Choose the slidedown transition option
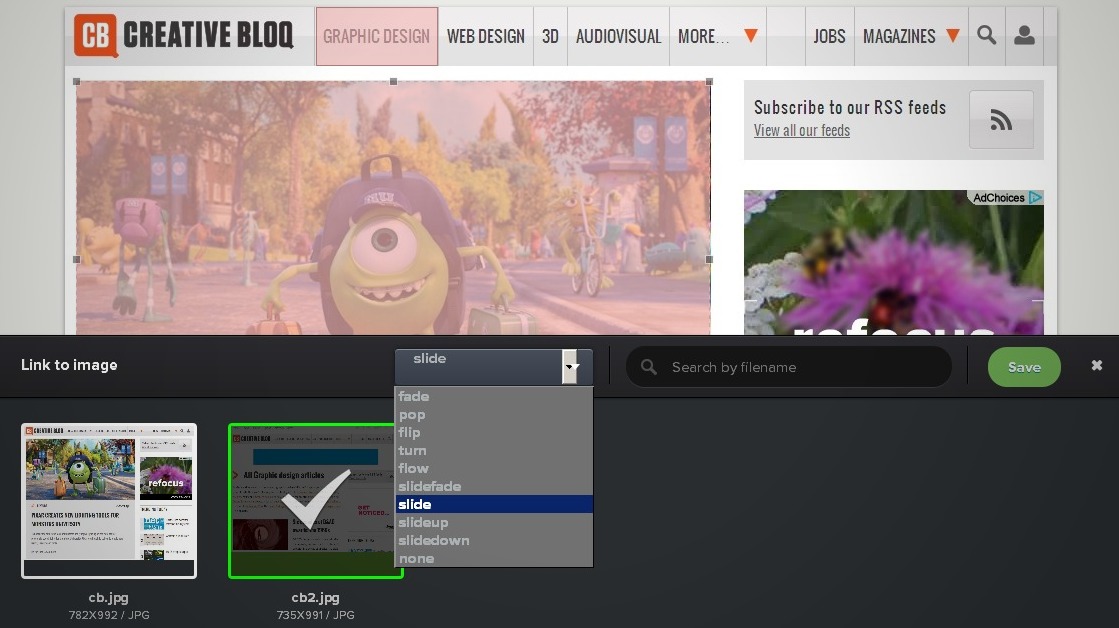This screenshot has height=628, width=1119. pyautogui.click(x=494, y=540)
